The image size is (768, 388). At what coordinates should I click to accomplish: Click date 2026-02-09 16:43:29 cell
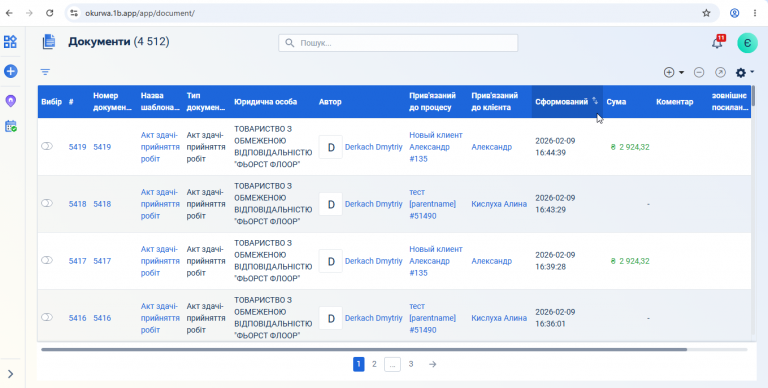point(555,204)
